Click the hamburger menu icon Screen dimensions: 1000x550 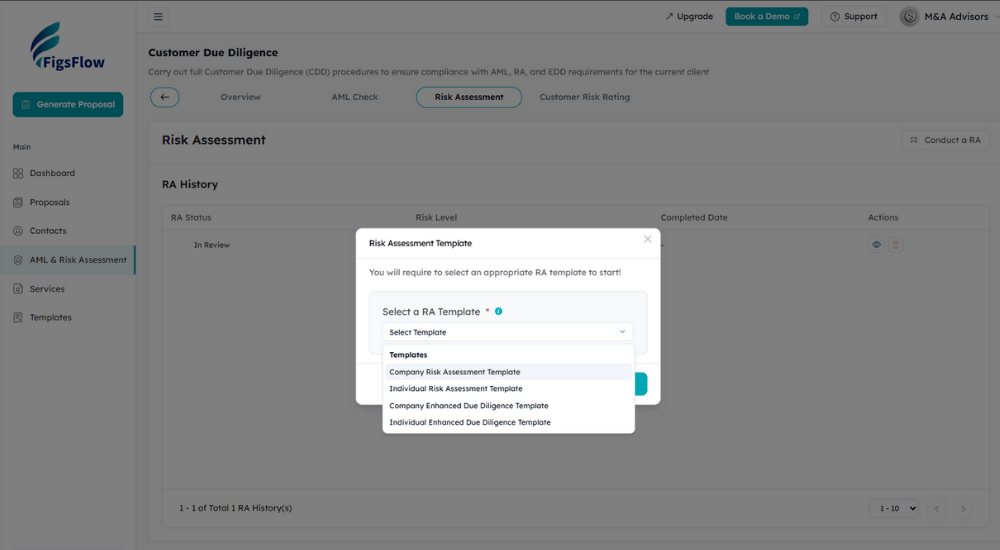[159, 16]
